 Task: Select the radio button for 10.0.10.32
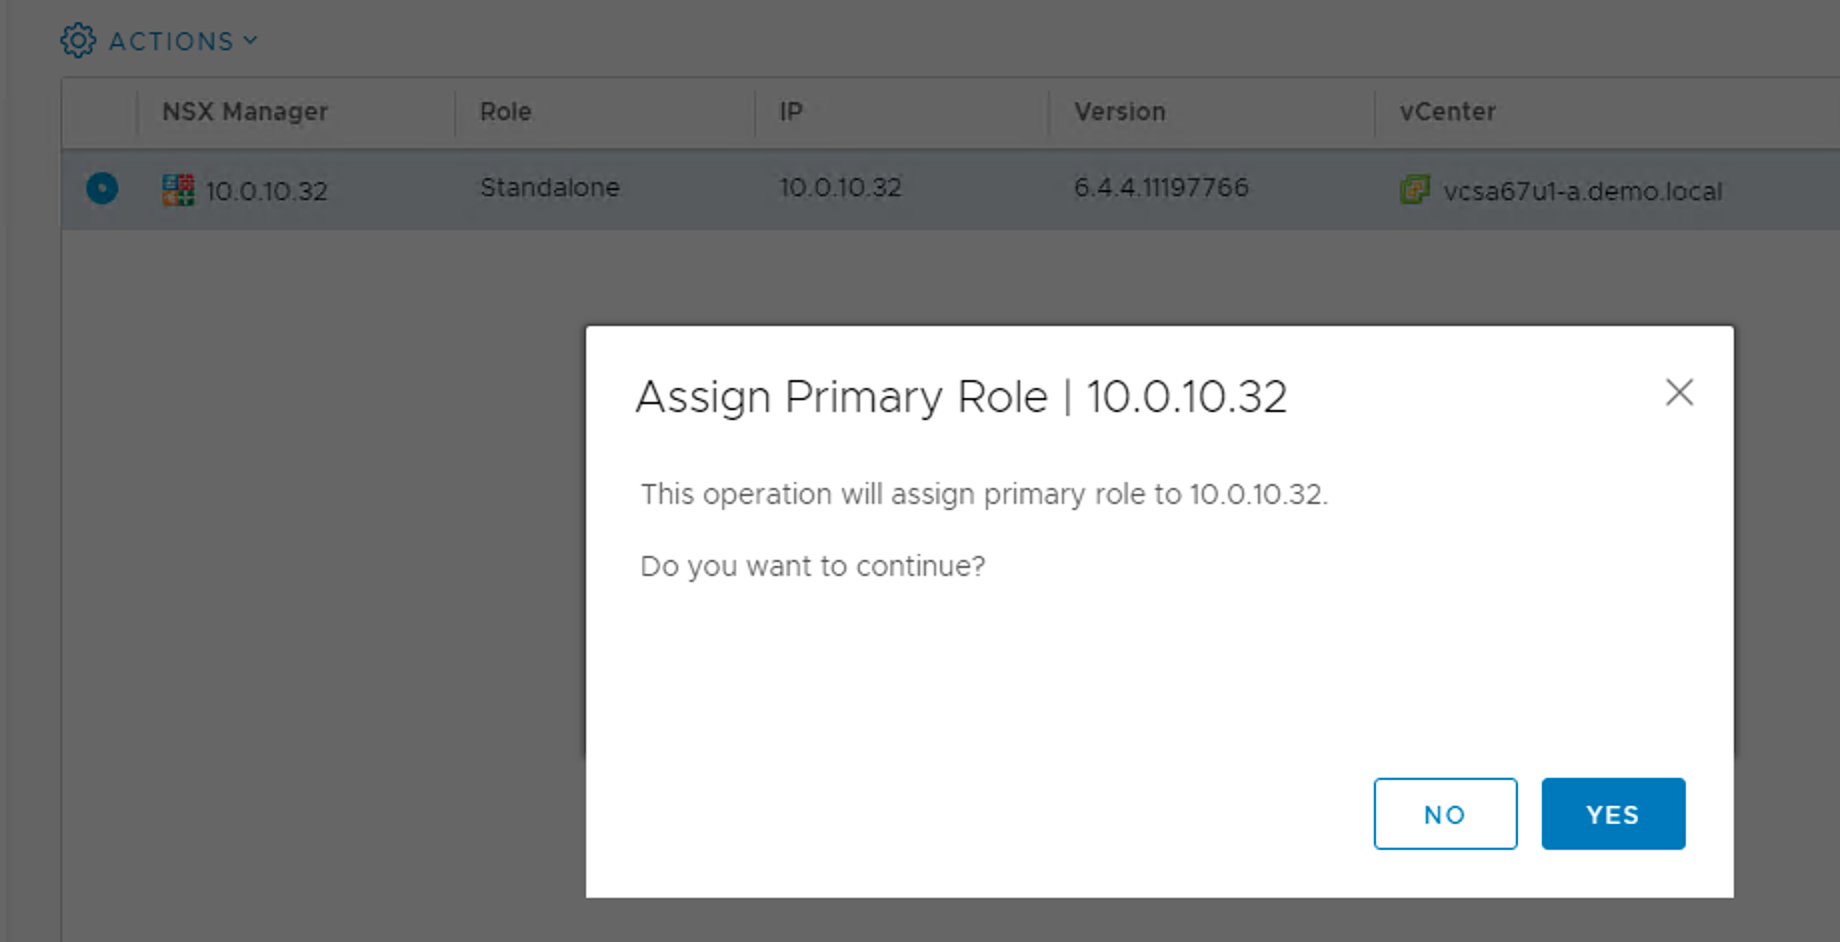pos(102,188)
